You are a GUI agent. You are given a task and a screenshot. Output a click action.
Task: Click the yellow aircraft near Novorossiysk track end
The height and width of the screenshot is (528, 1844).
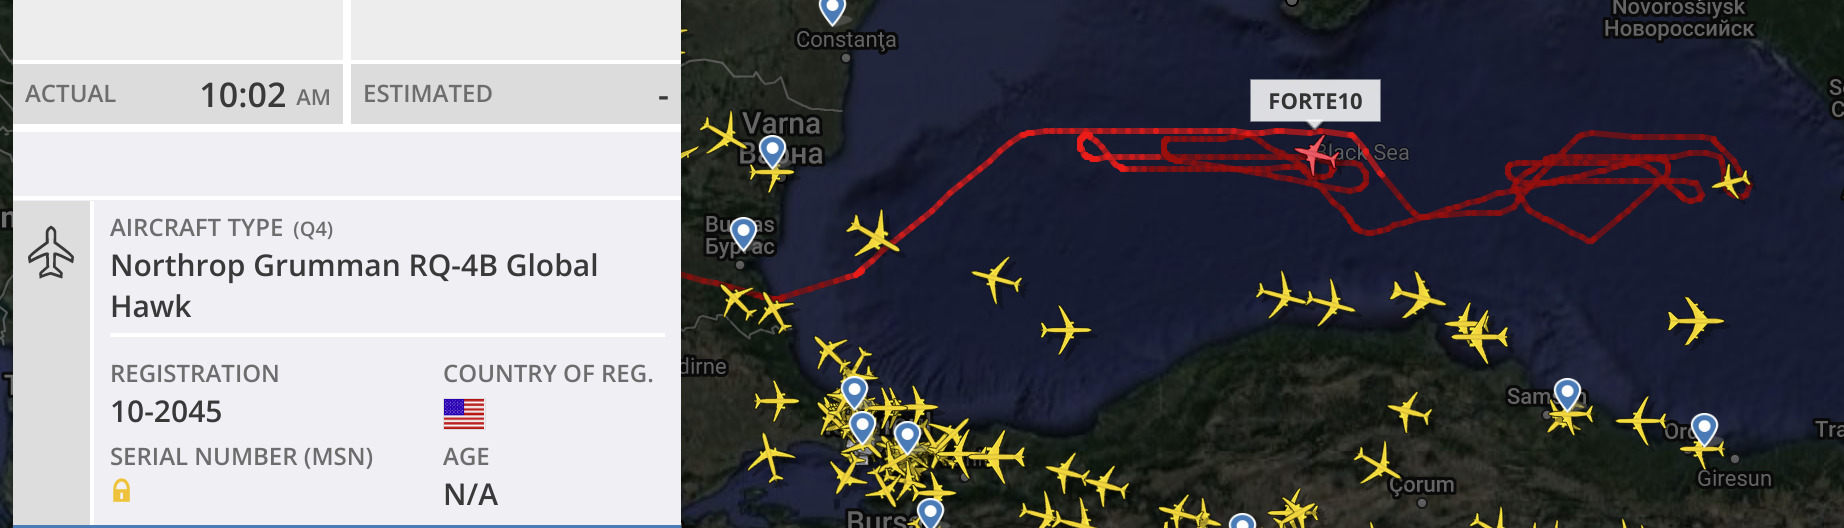pos(1731,182)
